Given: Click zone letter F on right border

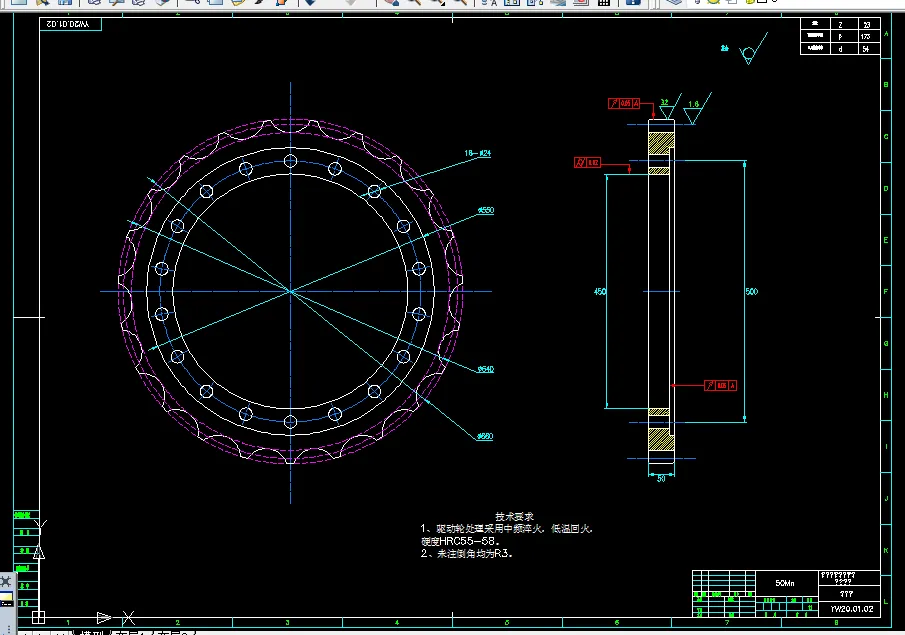Looking at the screenshot, I should point(886,292).
